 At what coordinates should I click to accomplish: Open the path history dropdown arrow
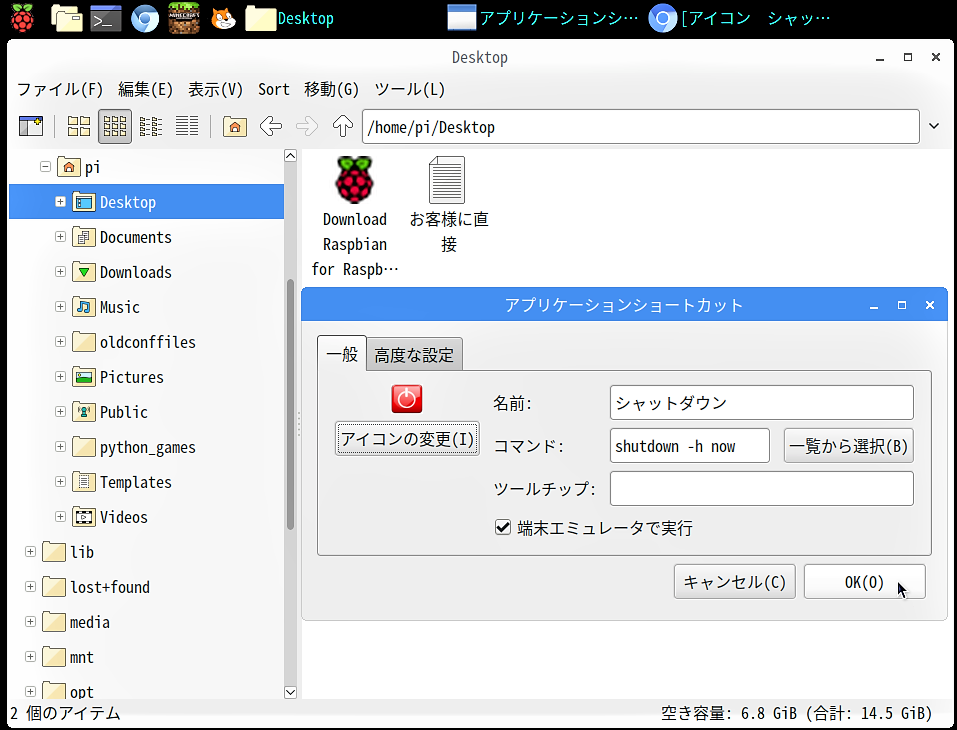click(x=934, y=126)
